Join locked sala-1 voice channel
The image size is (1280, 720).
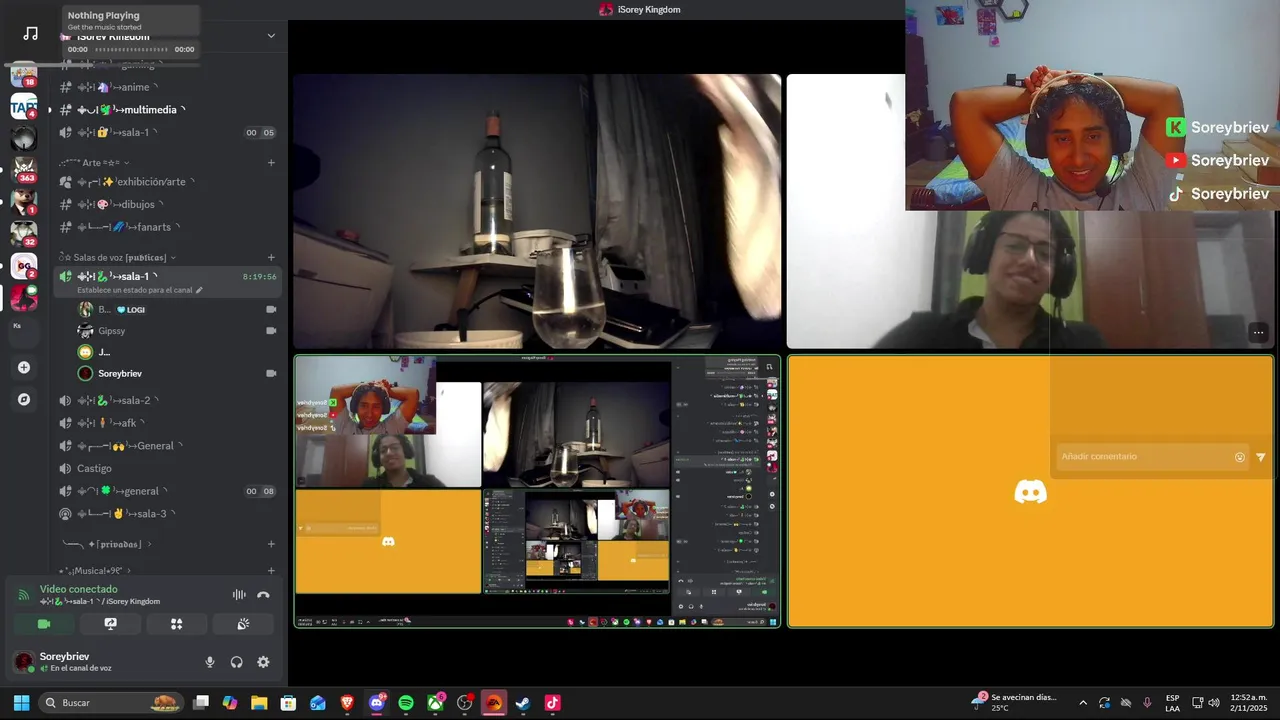click(x=168, y=132)
